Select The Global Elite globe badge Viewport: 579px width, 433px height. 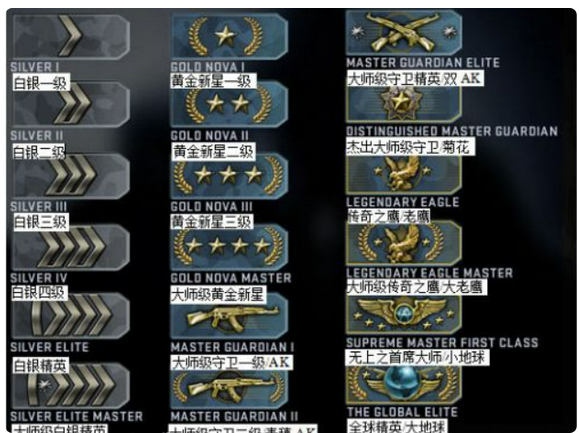[404, 385]
